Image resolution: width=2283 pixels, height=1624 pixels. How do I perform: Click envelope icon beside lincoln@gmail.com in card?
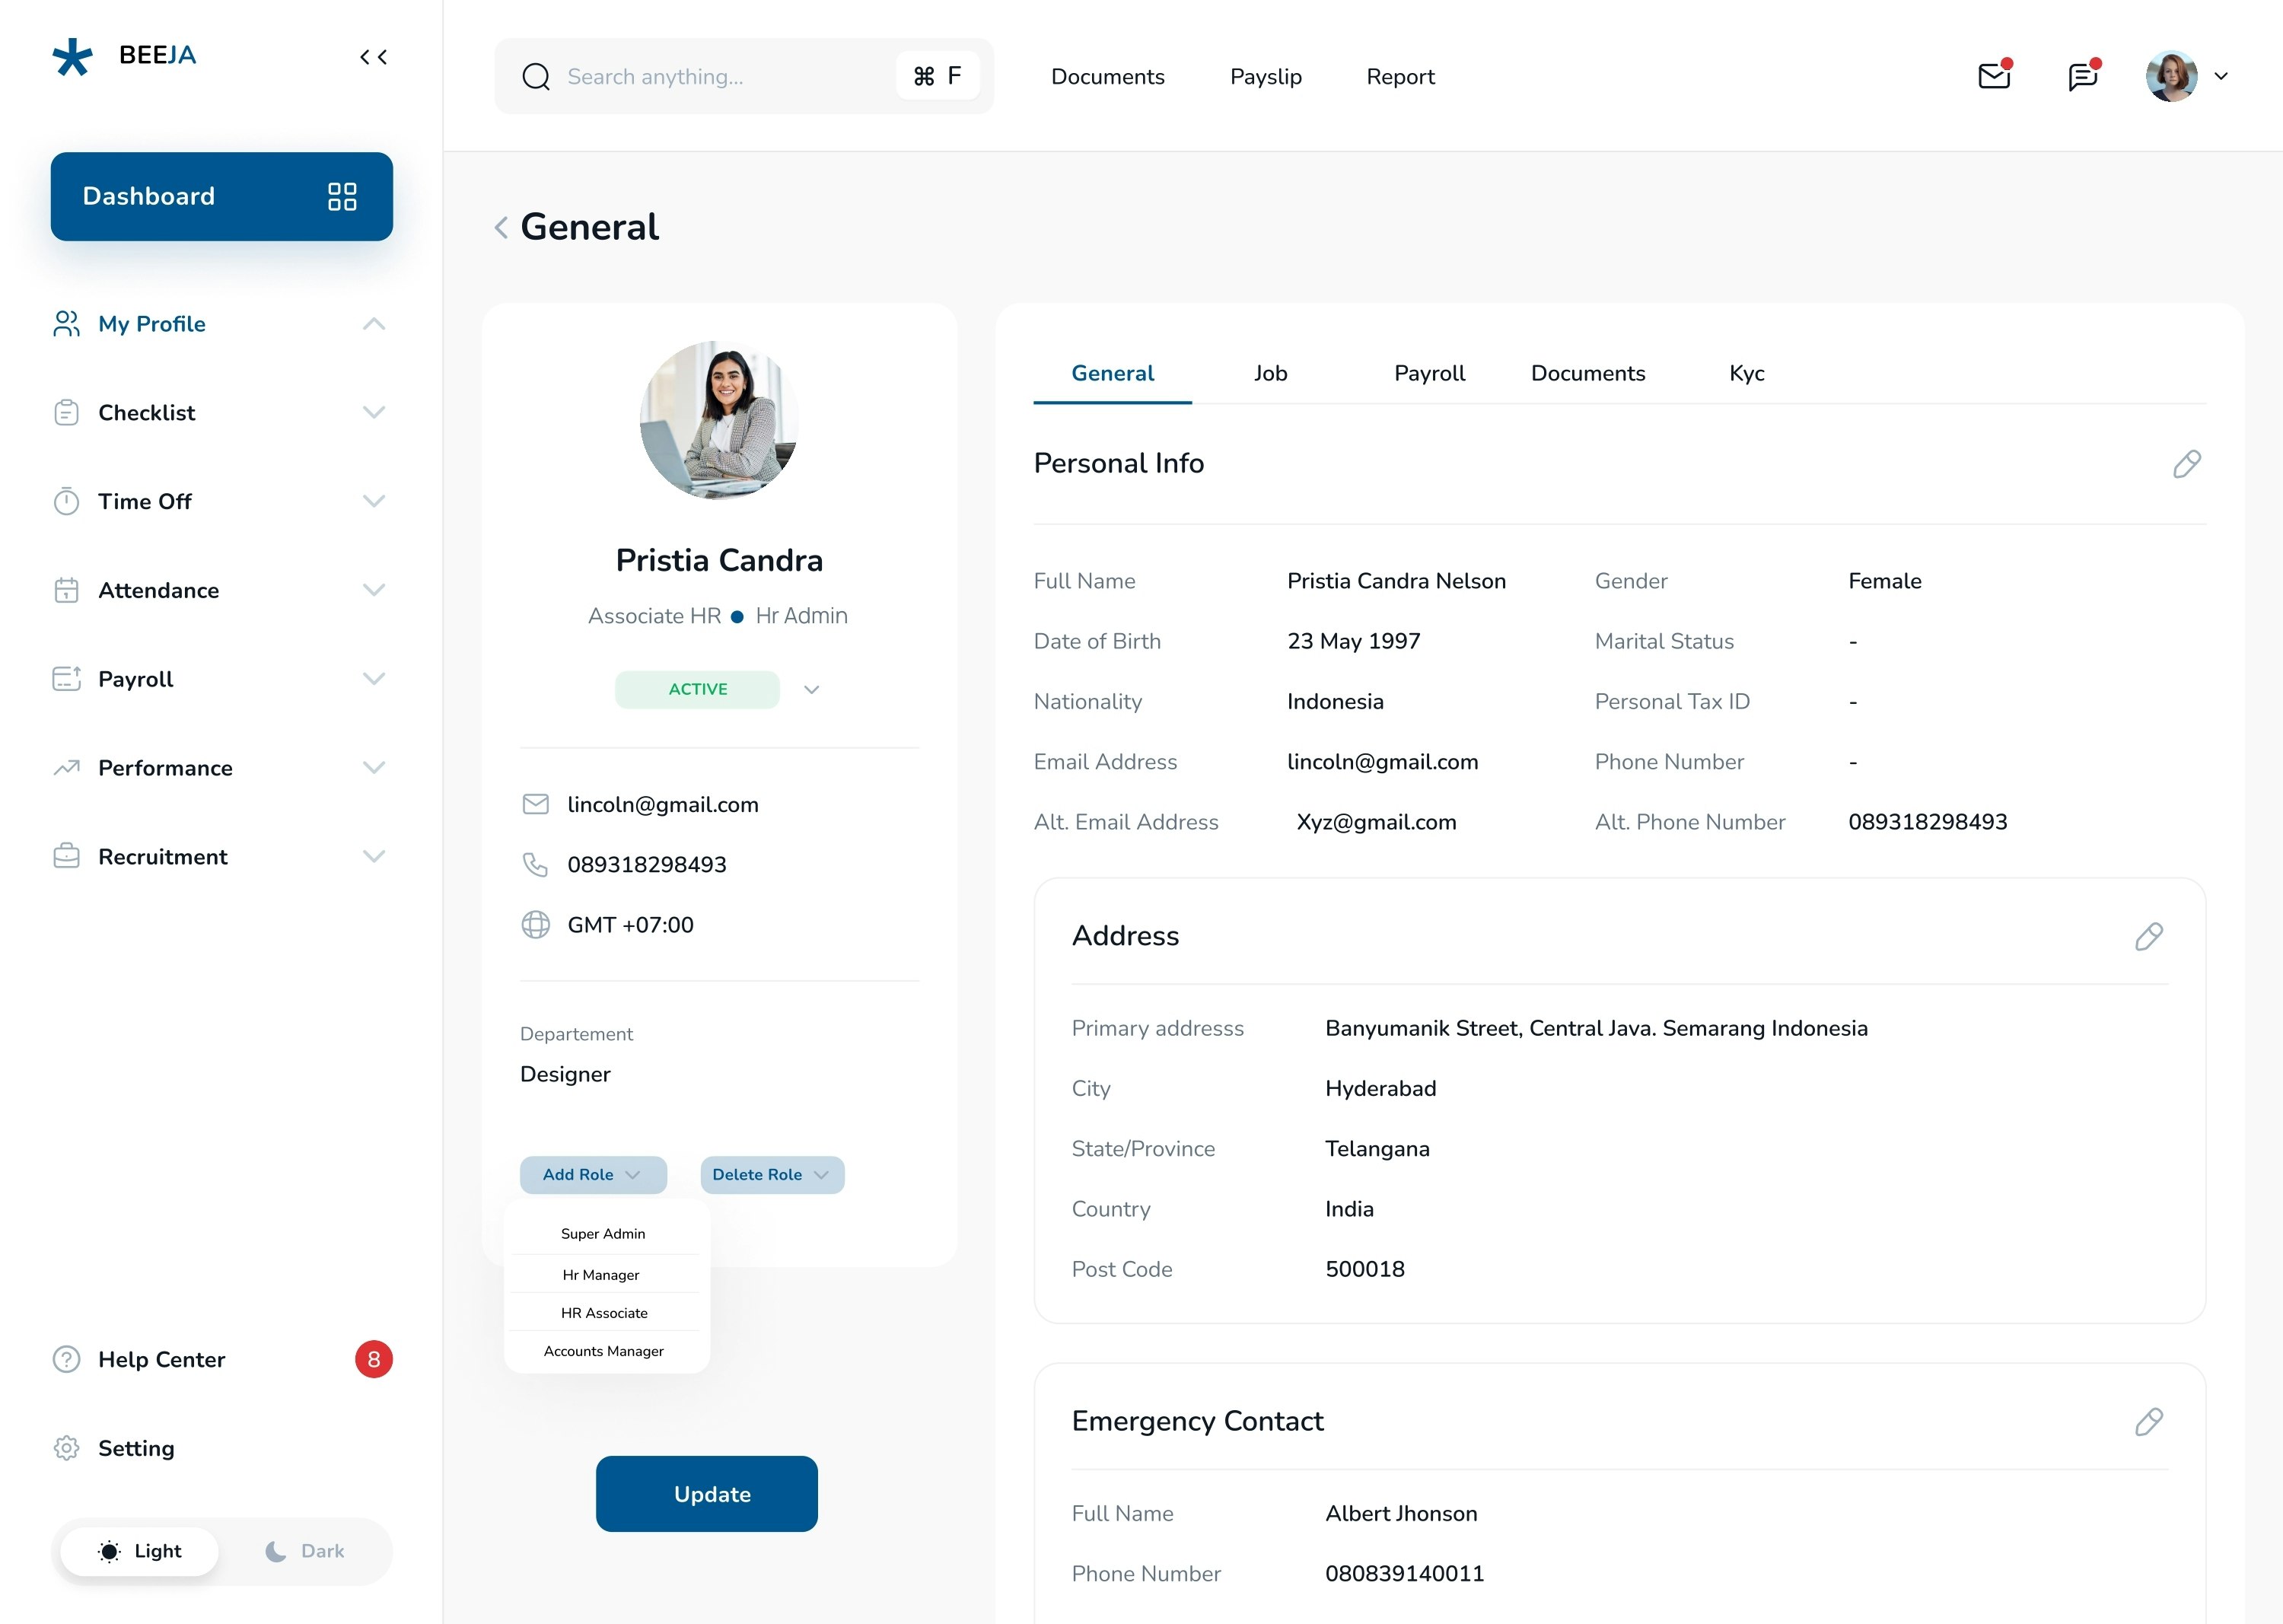pos(536,804)
